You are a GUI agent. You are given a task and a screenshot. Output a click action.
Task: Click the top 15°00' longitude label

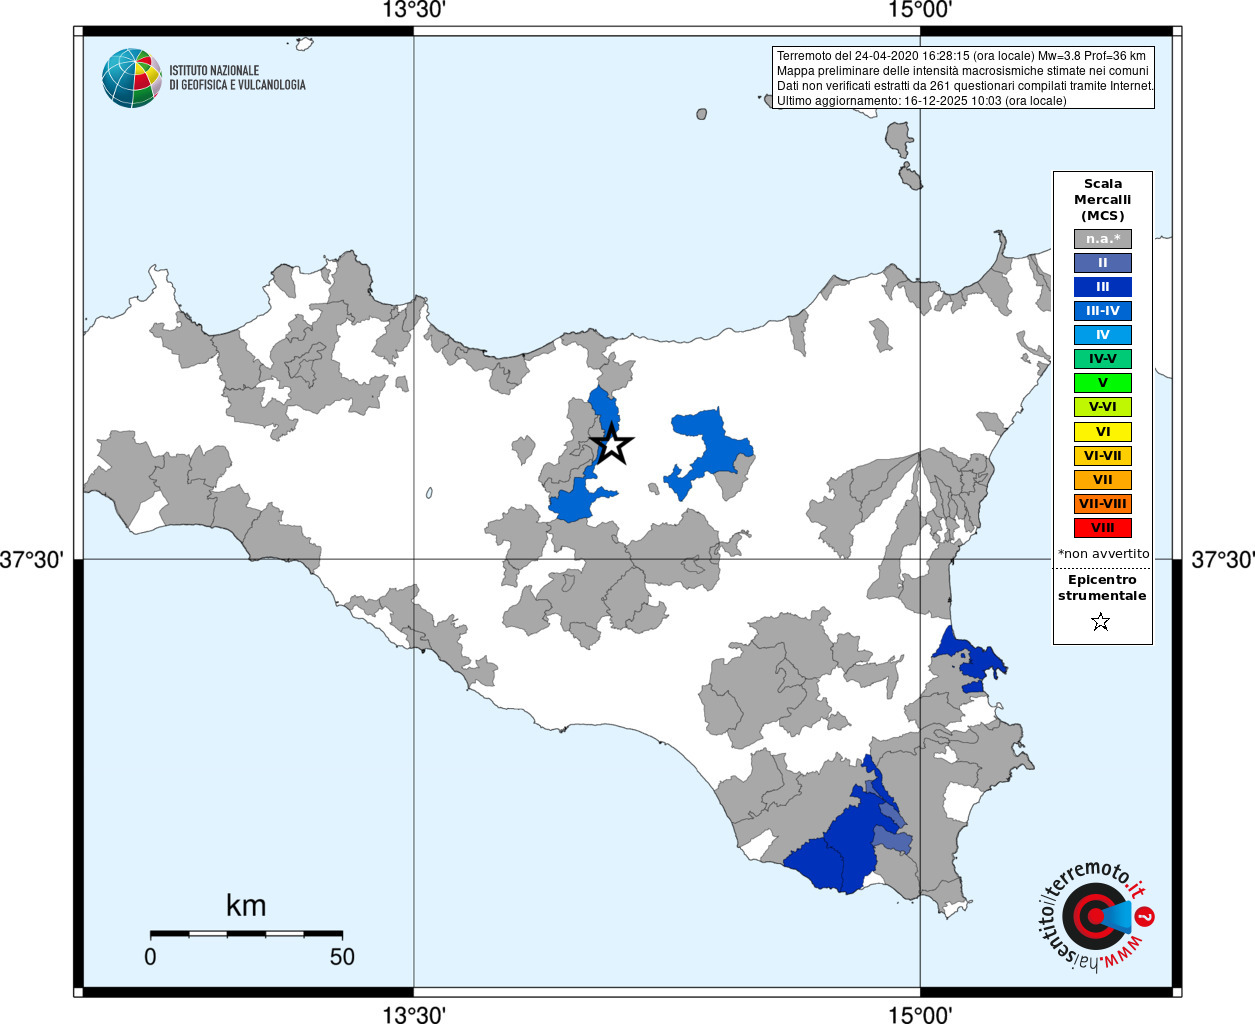point(920,11)
